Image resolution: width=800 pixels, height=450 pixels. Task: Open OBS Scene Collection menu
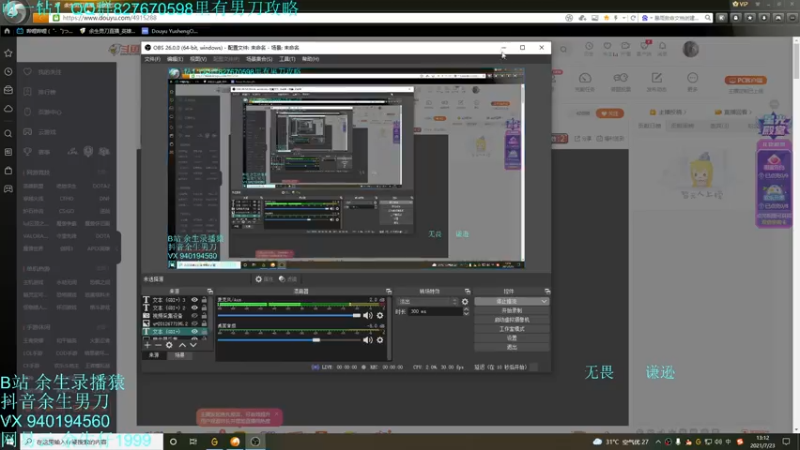[259, 59]
